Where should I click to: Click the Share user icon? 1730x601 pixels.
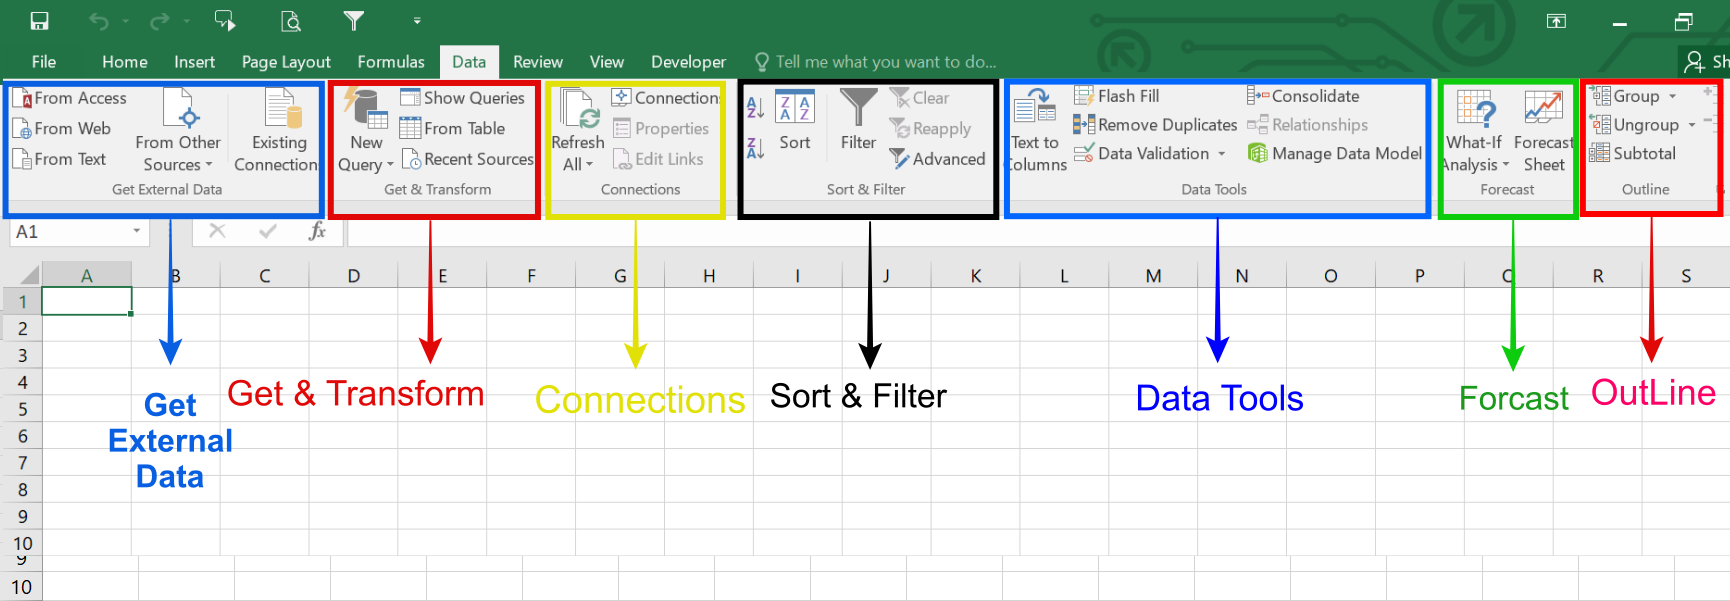[1694, 62]
